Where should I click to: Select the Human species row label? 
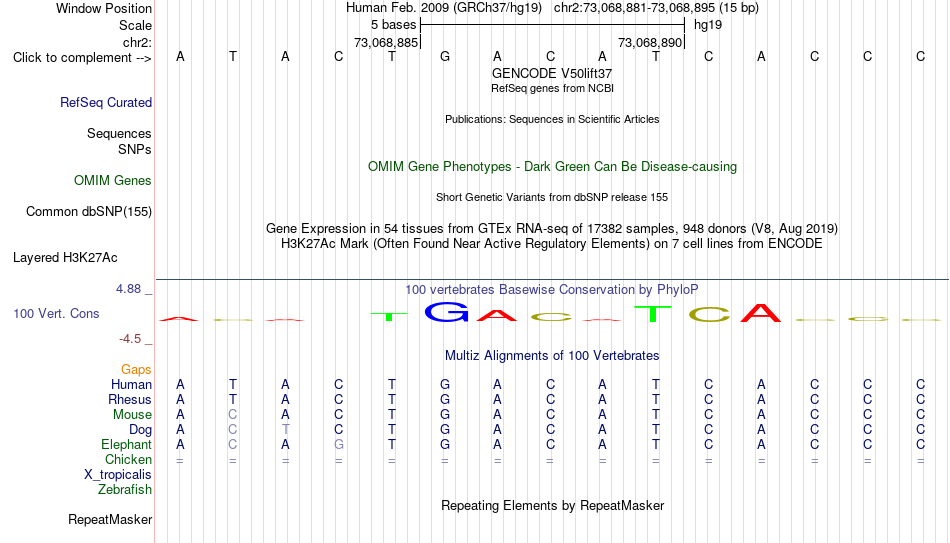click(x=131, y=384)
